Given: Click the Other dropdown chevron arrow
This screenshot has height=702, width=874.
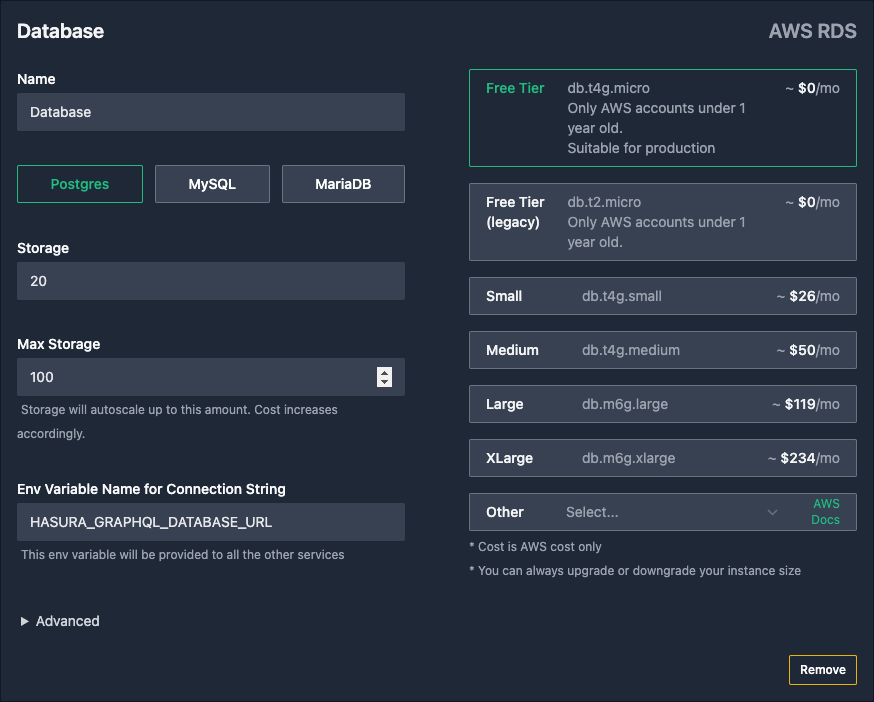Looking at the screenshot, I should [x=772, y=512].
